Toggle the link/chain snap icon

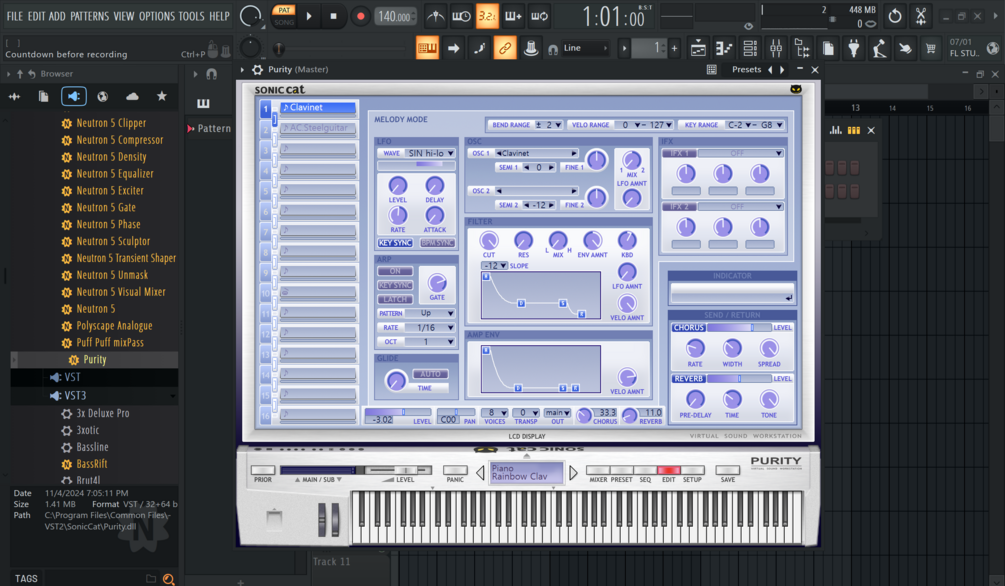click(x=505, y=48)
